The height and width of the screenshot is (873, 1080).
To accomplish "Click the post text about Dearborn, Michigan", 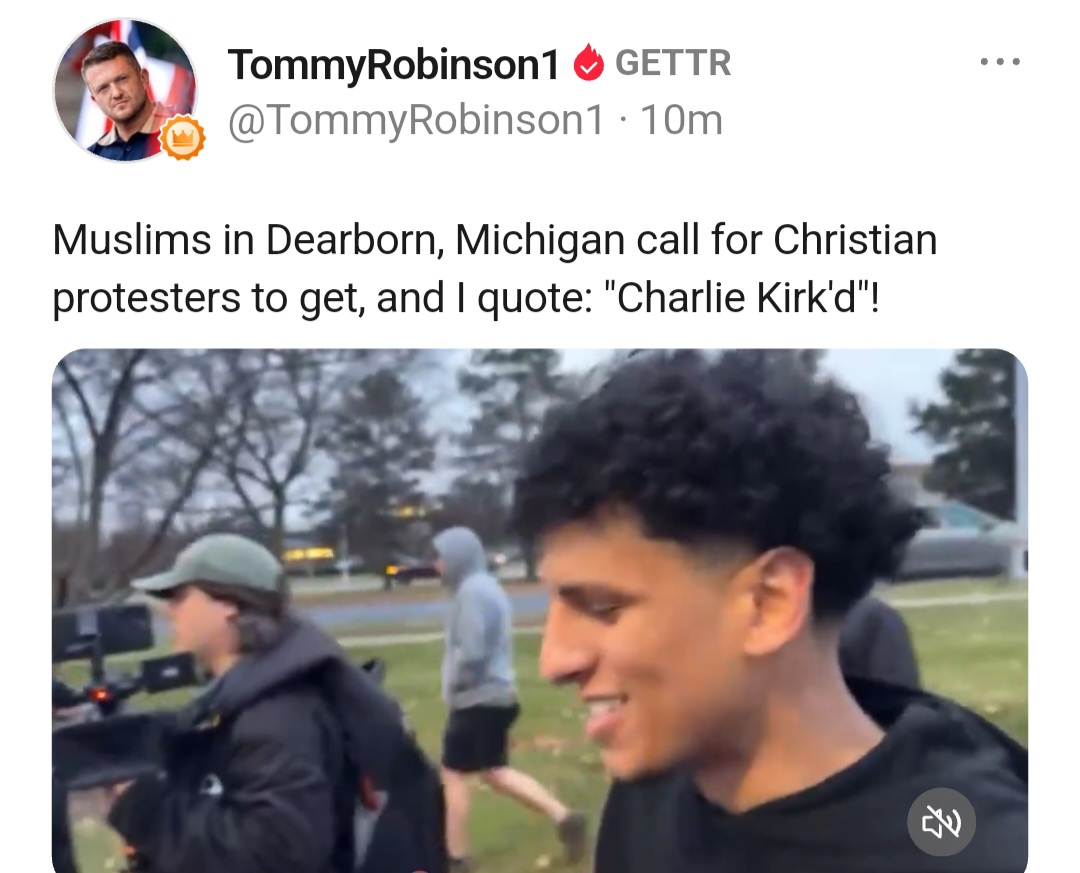I will pyautogui.click(x=495, y=269).
